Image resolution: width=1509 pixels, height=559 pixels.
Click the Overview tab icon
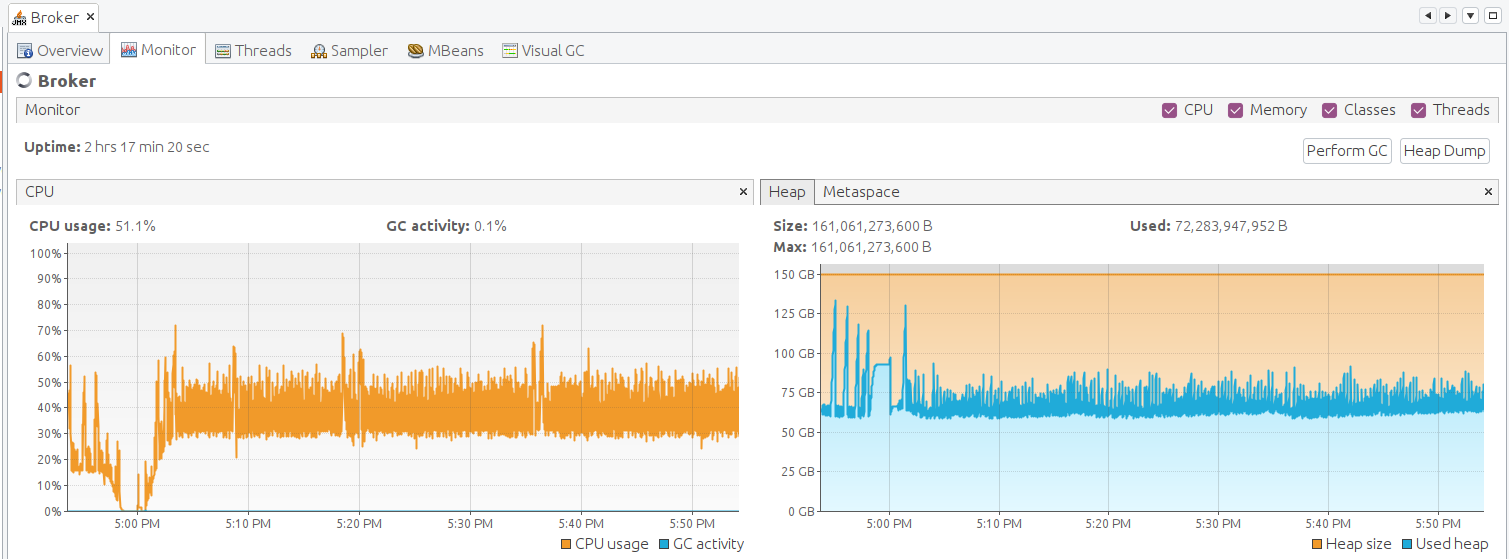25,51
